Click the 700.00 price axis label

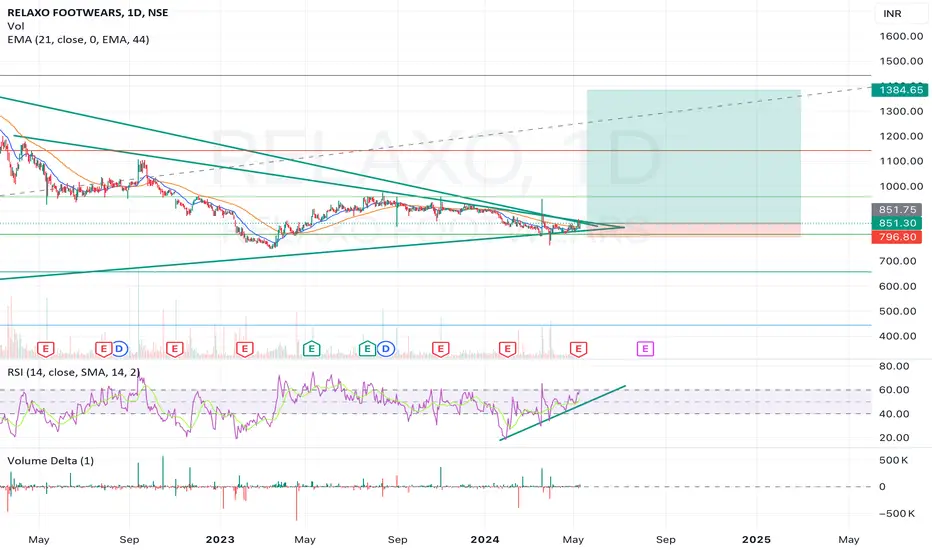point(898,260)
